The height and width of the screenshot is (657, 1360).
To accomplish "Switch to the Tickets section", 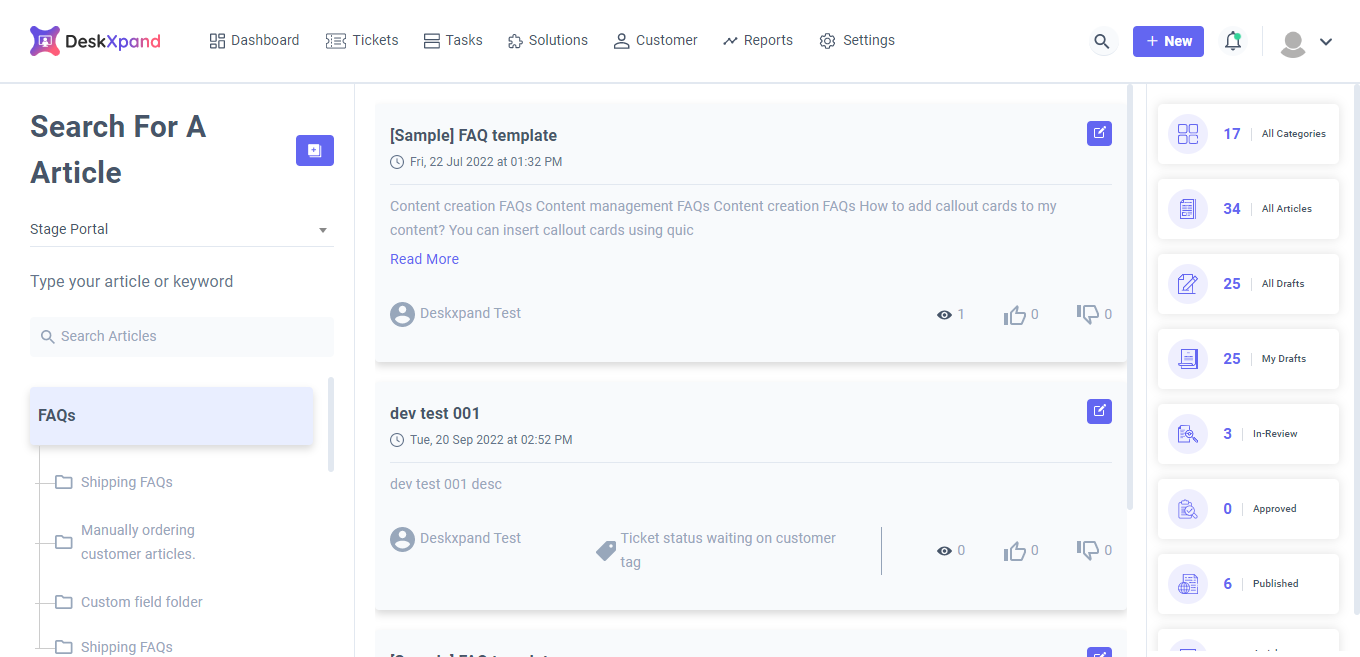I will pyautogui.click(x=362, y=40).
